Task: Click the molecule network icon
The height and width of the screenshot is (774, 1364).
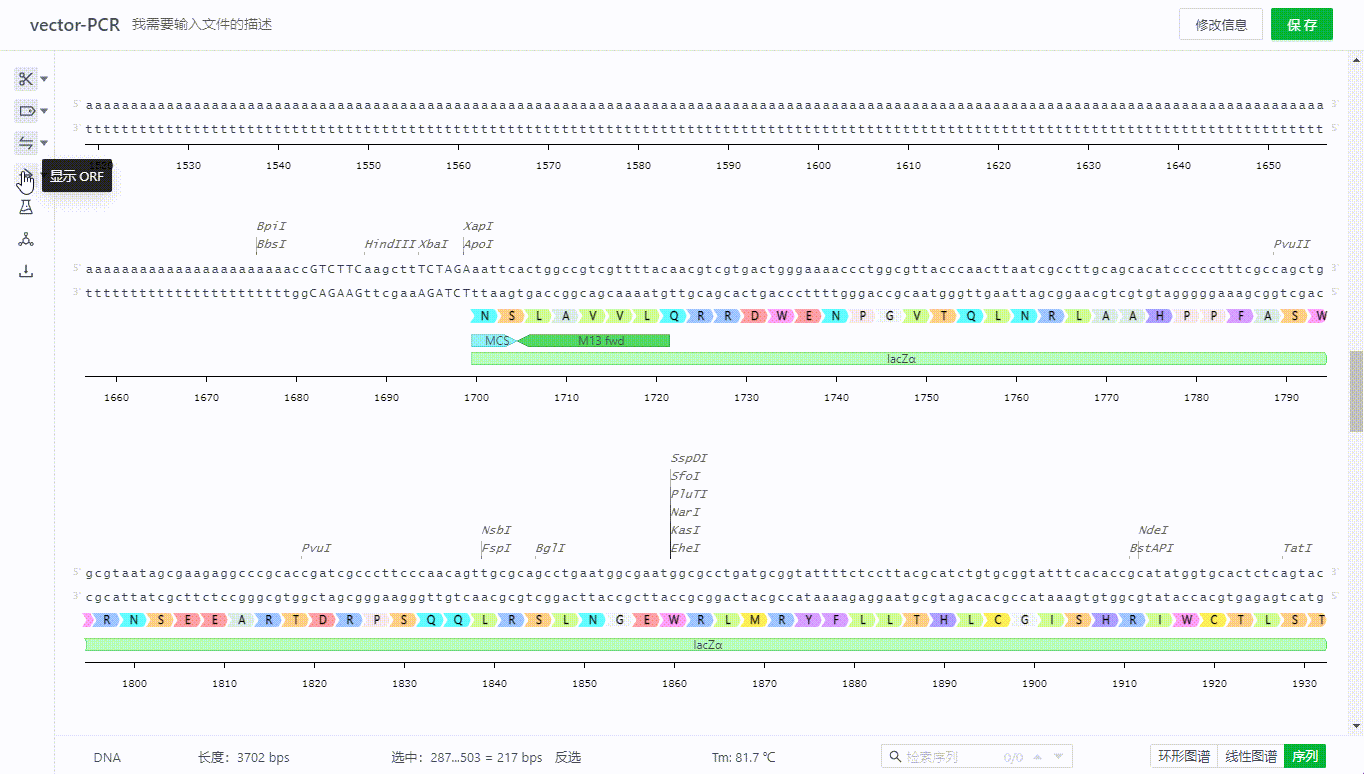Action: [26, 239]
